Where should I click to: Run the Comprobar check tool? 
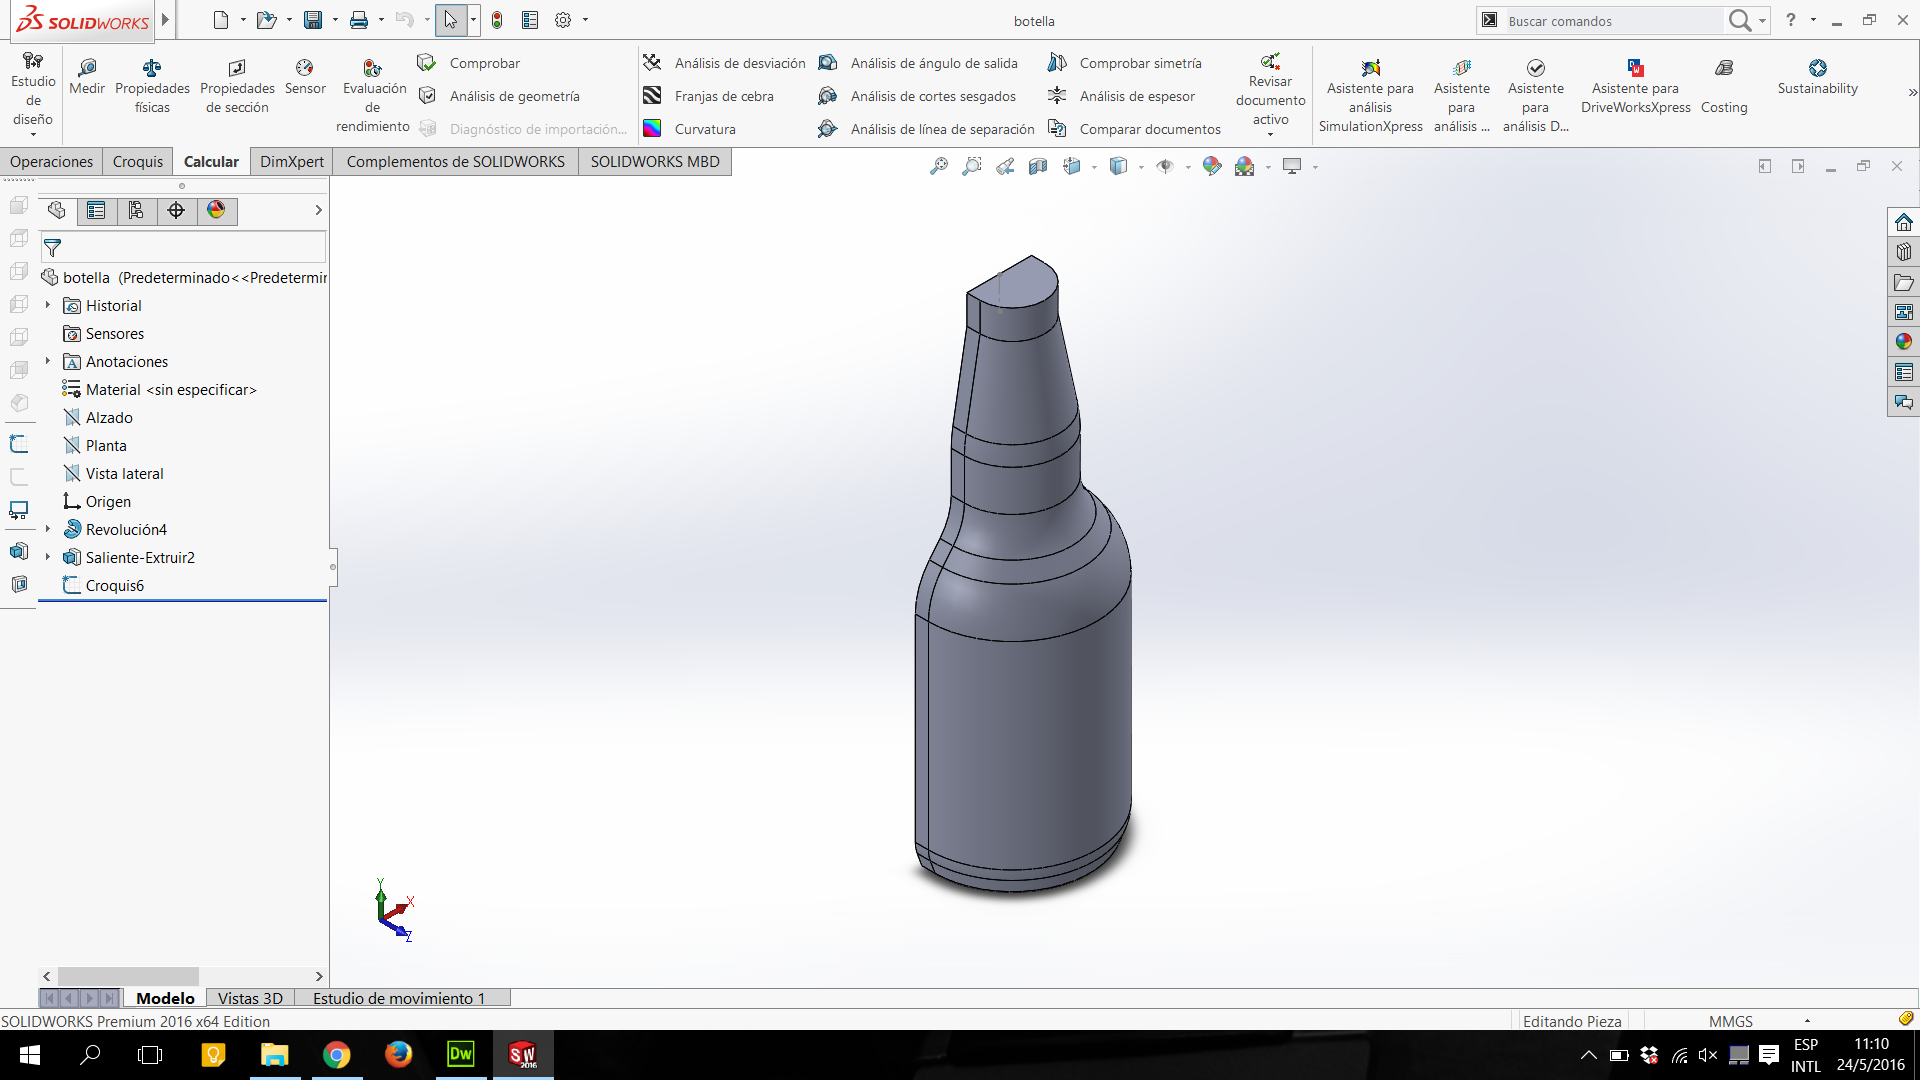pyautogui.click(x=469, y=63)
